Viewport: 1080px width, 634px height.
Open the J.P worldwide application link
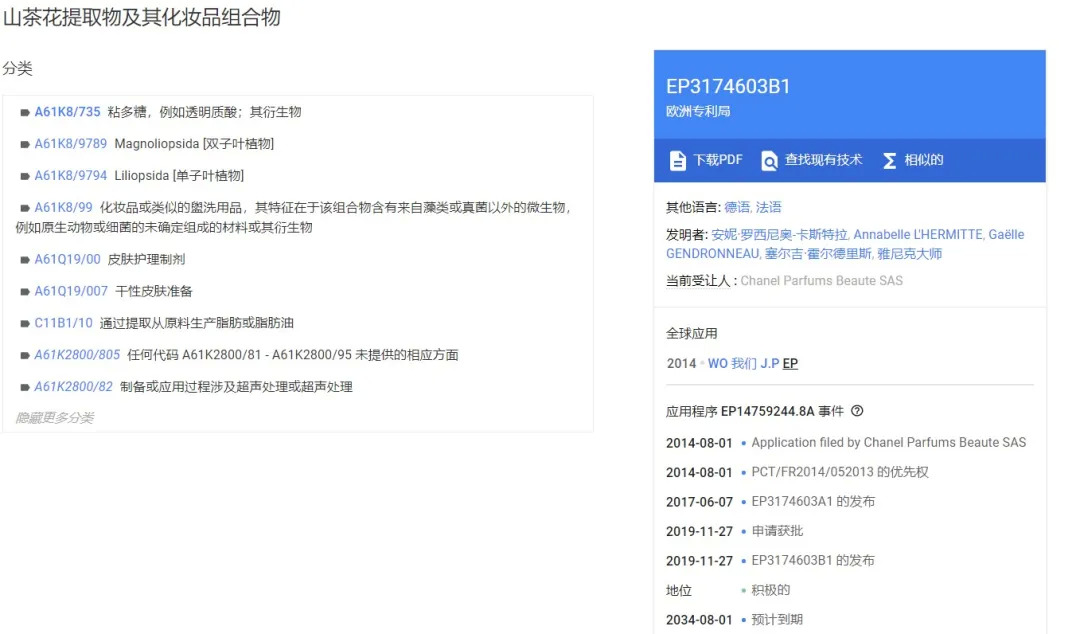coord(769,363)
